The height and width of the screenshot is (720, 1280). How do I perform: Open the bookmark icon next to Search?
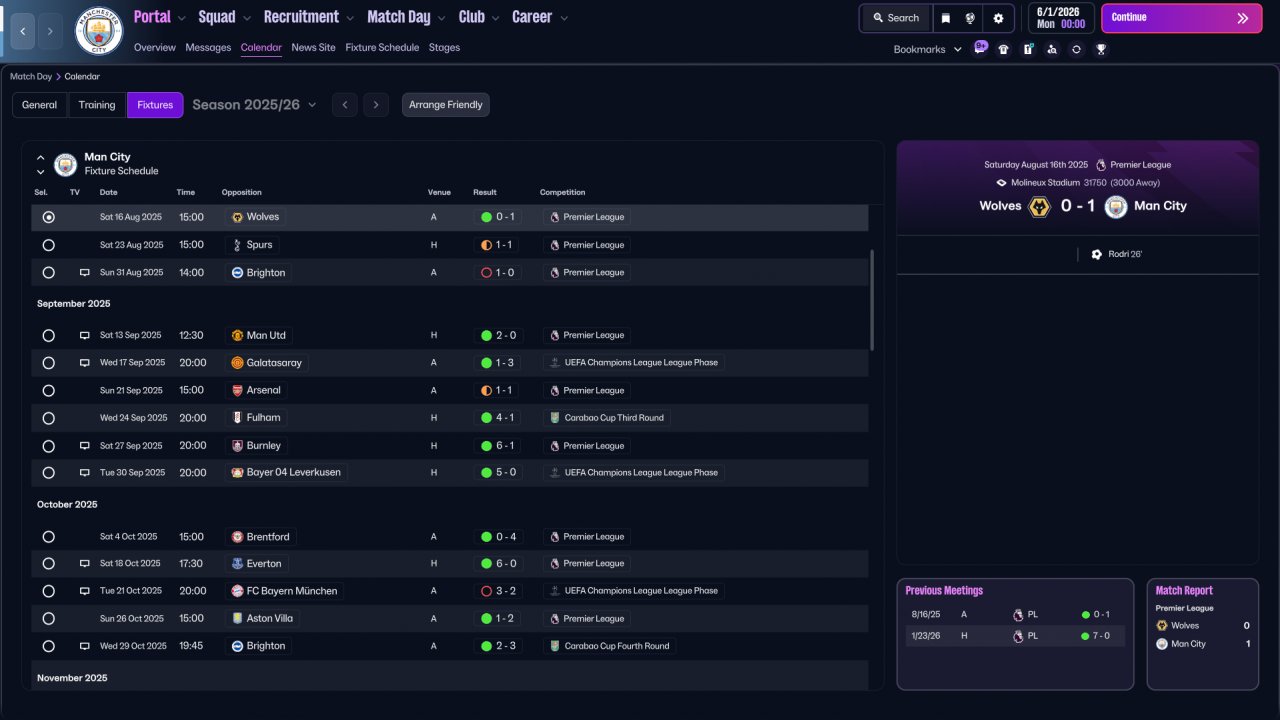[x=945, y=18]
